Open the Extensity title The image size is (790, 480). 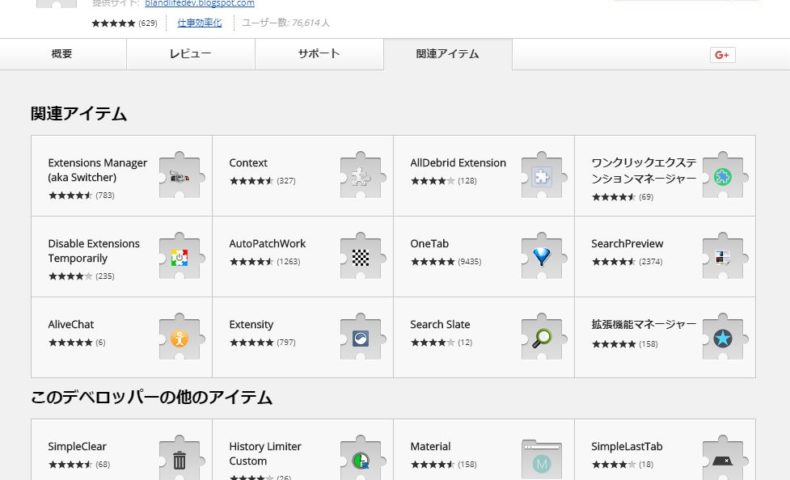[251, 324]
